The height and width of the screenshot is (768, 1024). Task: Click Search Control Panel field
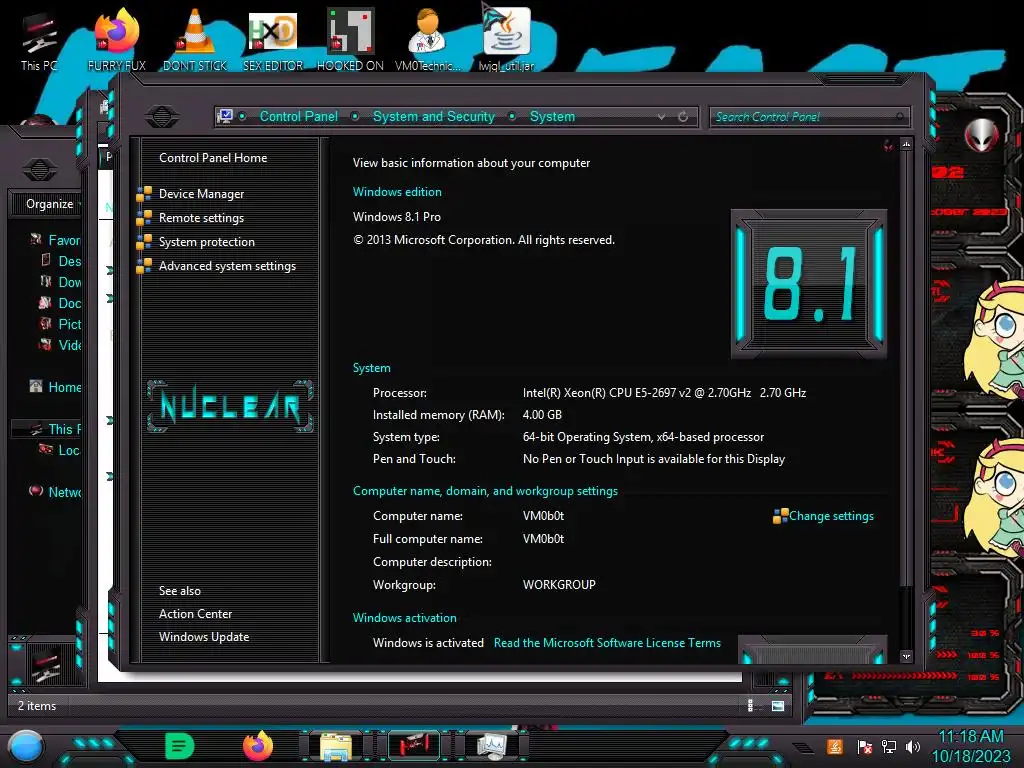[808, 117]
